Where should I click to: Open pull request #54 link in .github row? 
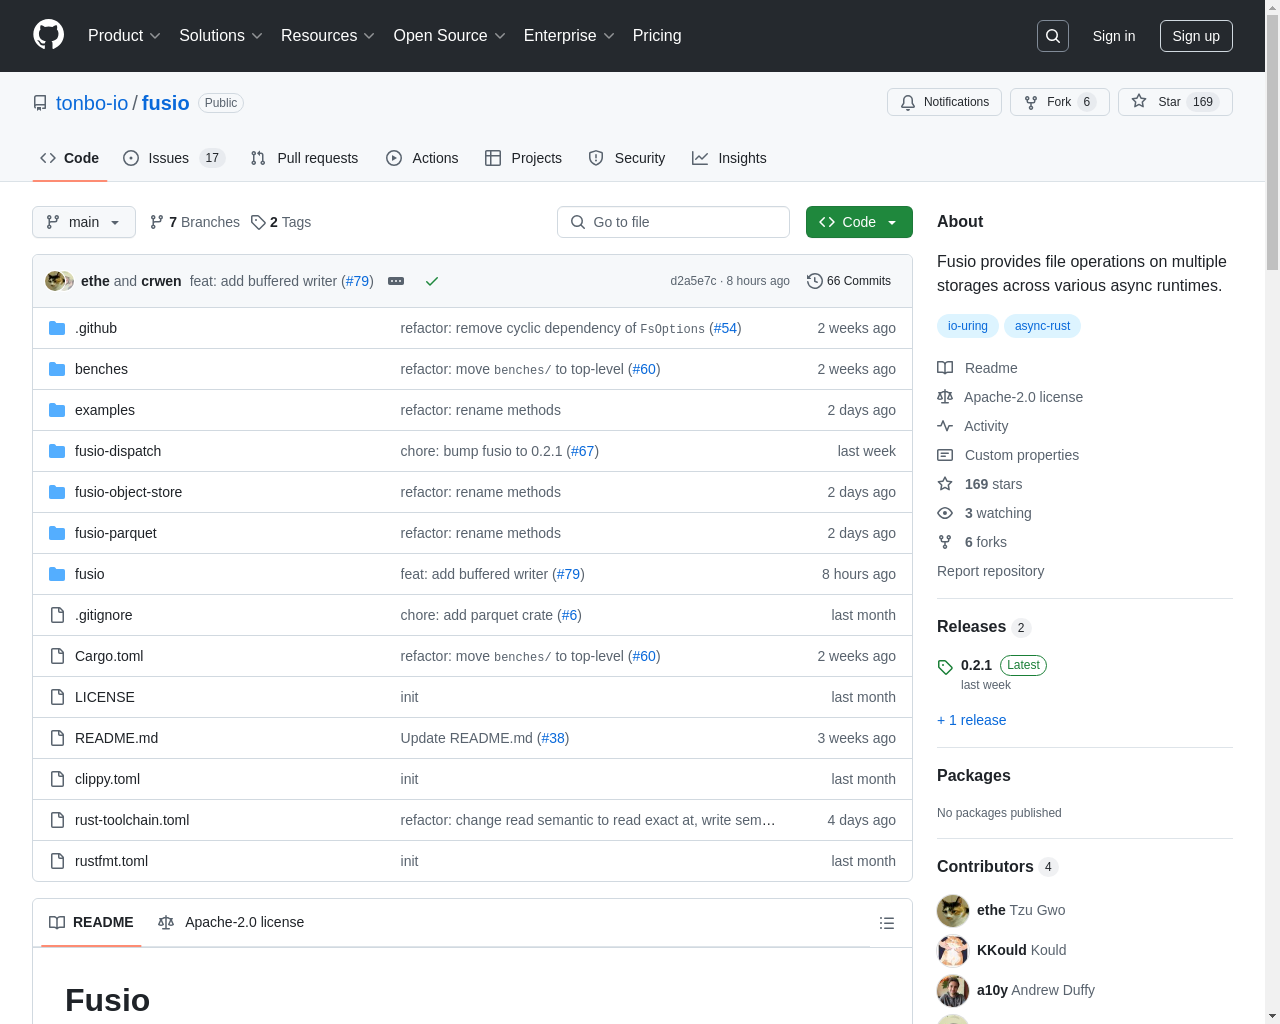point(725,328)
